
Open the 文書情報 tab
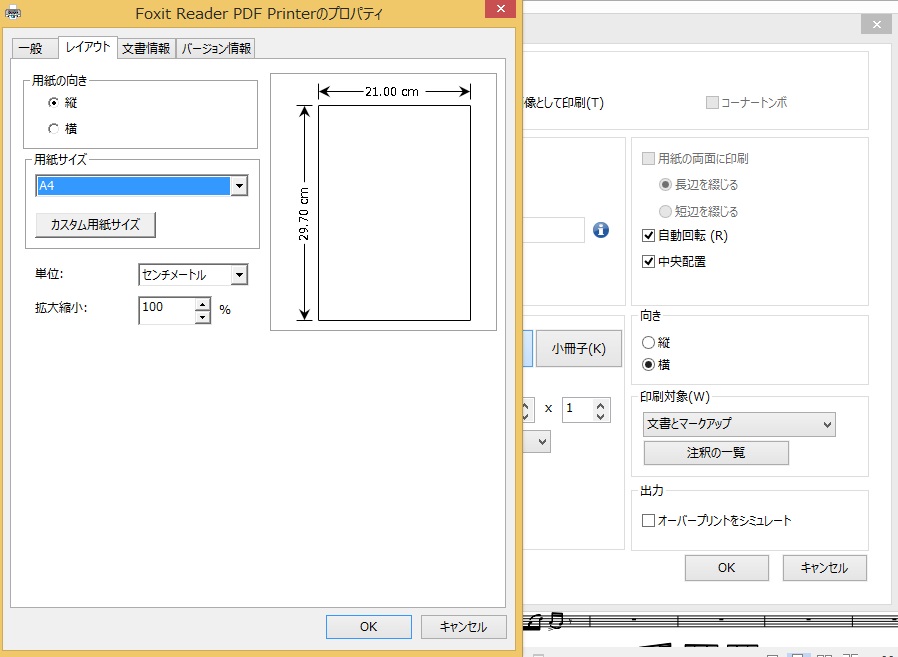point(146,49)
